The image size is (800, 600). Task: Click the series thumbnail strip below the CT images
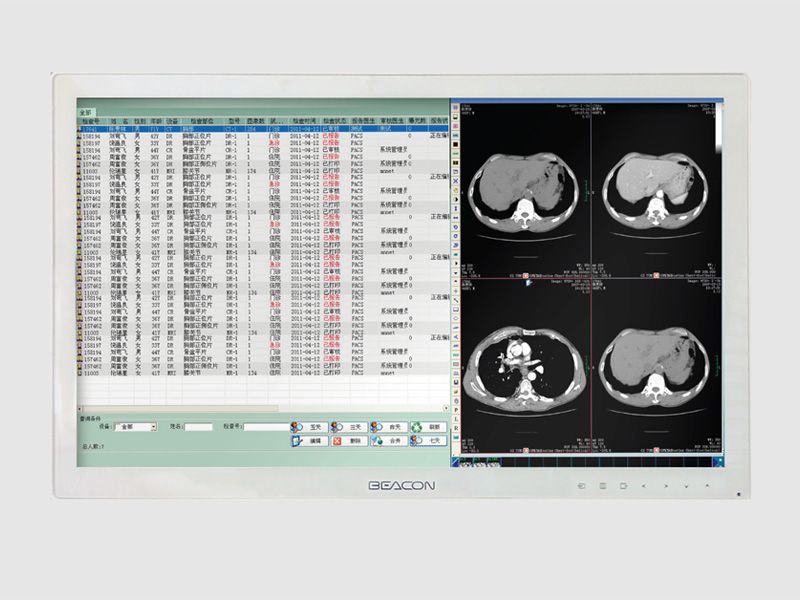(587, 462)
